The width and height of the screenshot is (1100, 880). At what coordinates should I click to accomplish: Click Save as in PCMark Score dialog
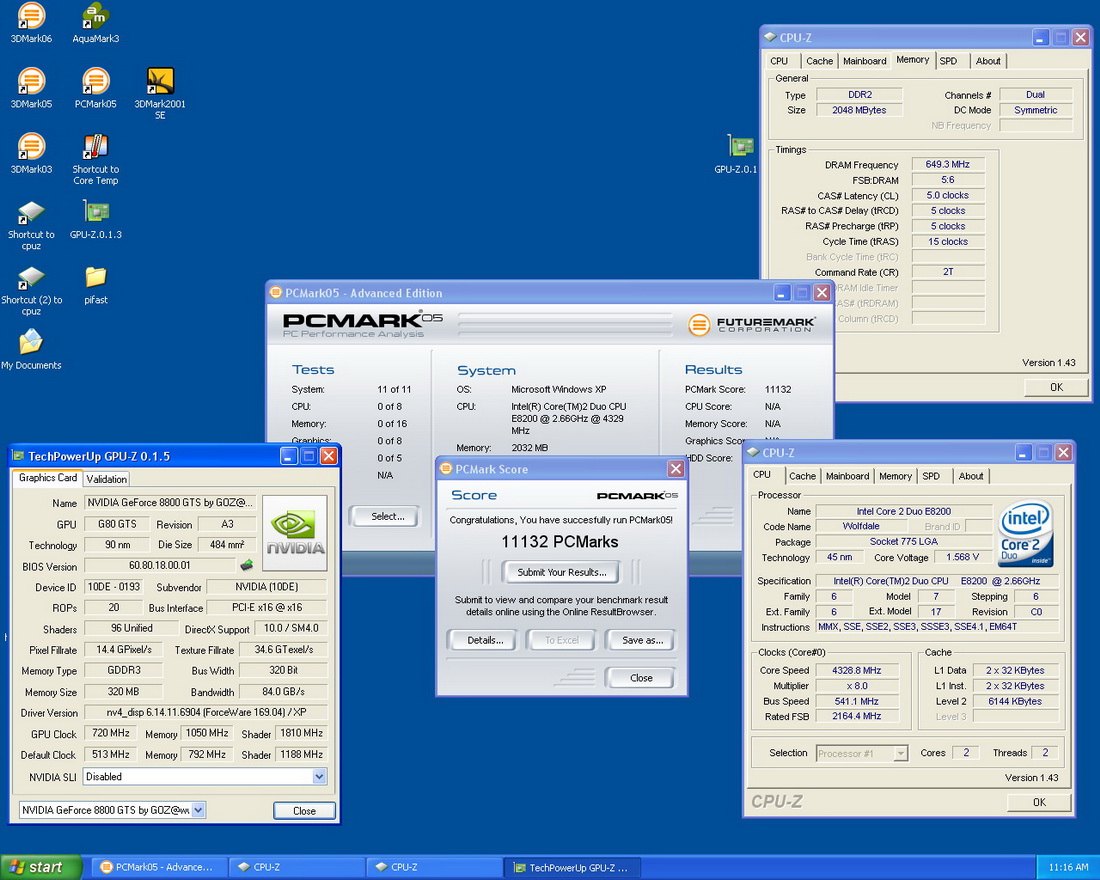[x=642, y=640]
